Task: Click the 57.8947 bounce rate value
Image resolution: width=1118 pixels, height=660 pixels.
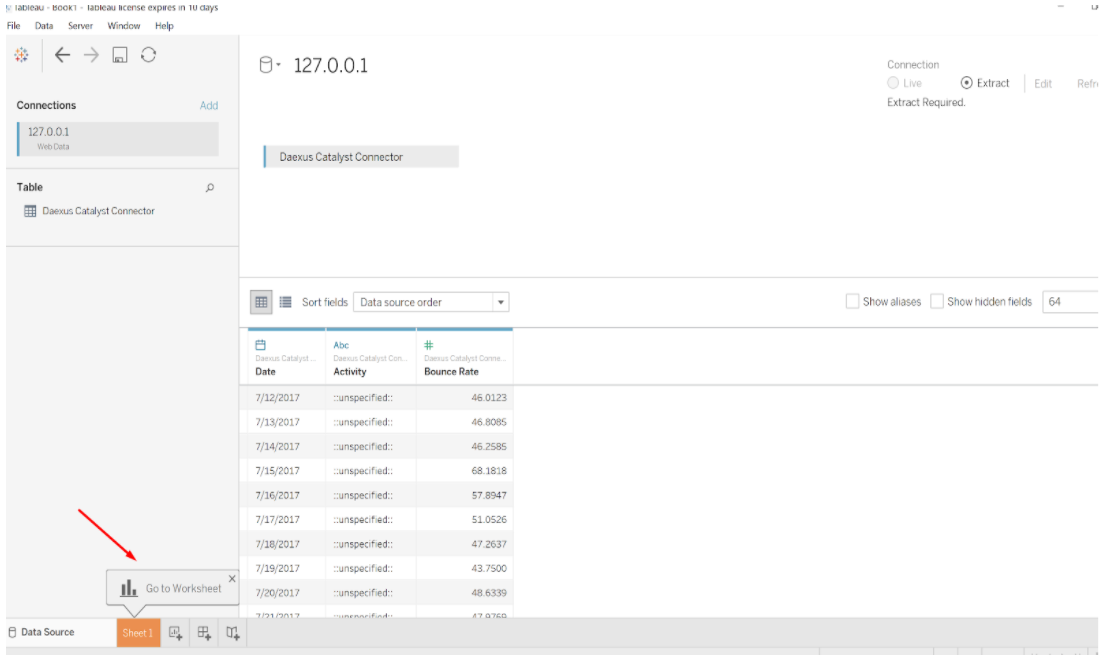Action: 488,495
